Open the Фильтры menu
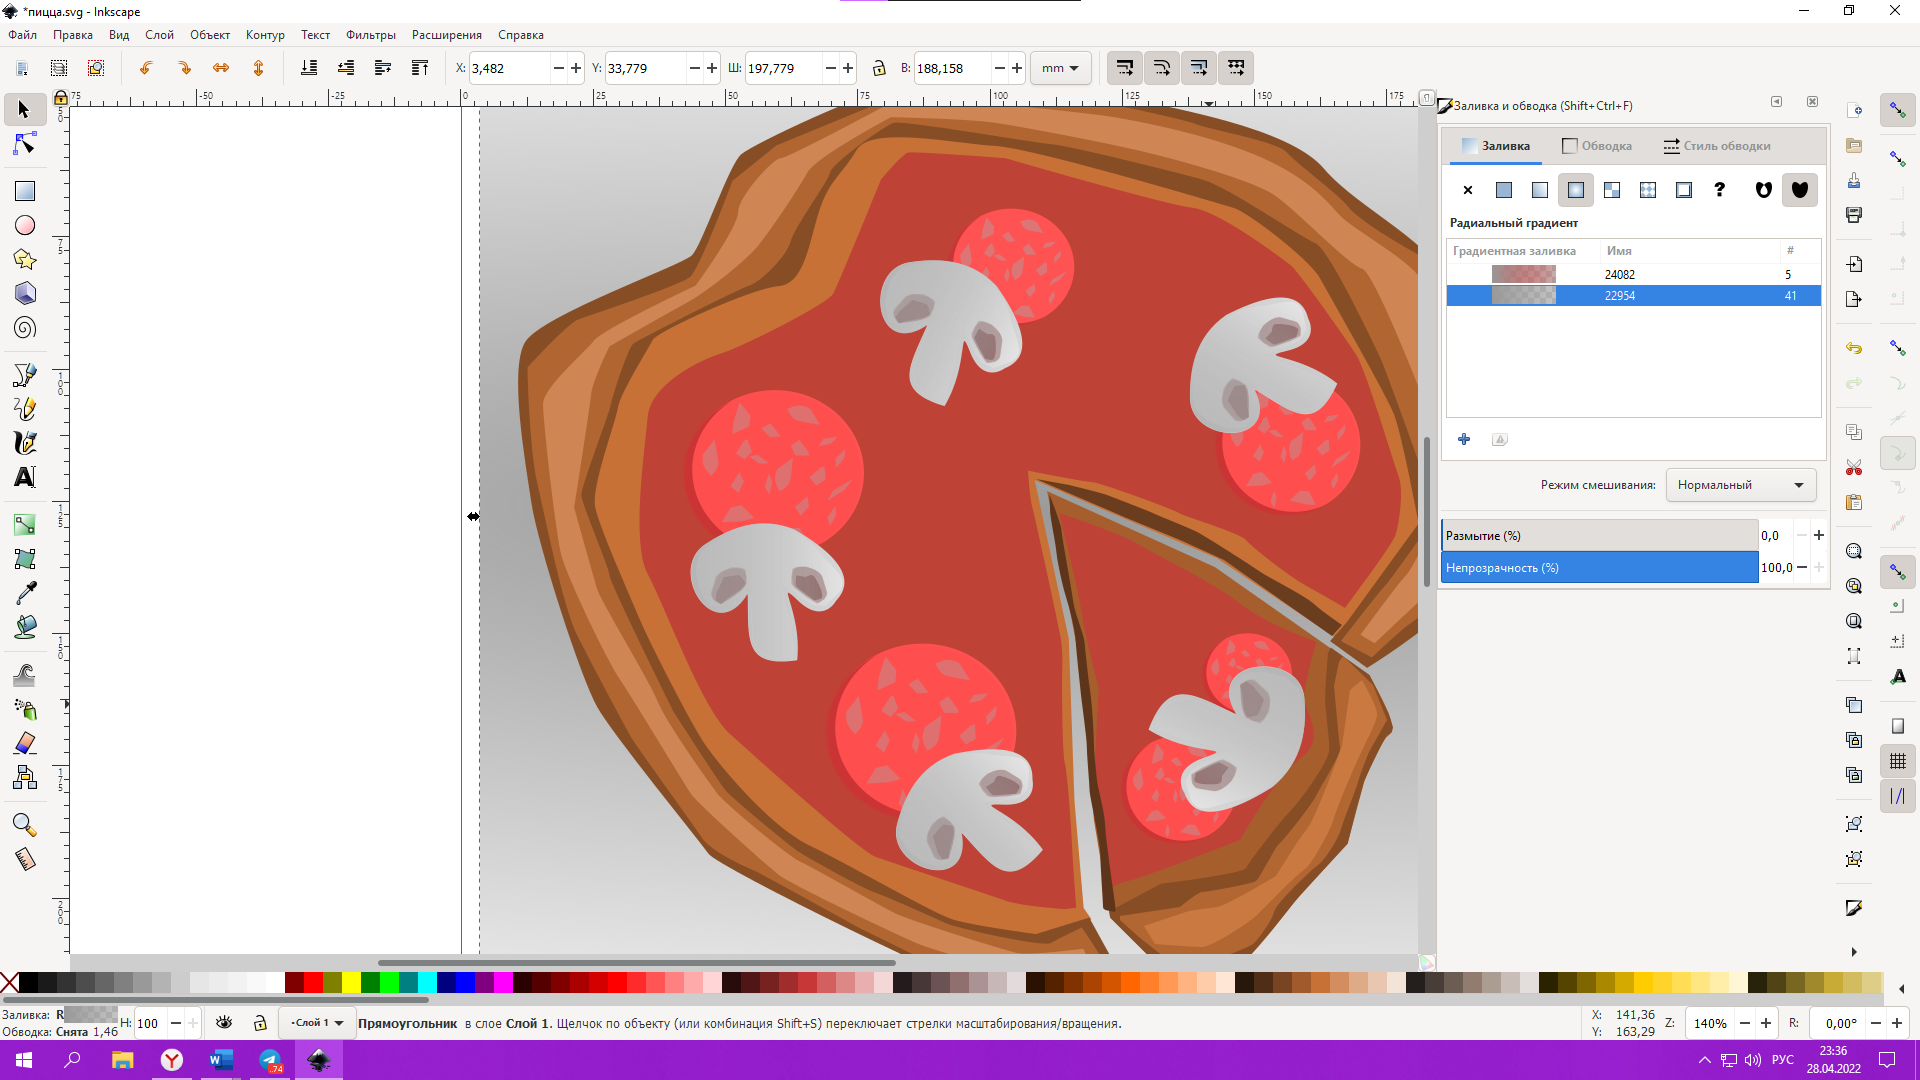The image size is (1920, 1080). point(371,35)
